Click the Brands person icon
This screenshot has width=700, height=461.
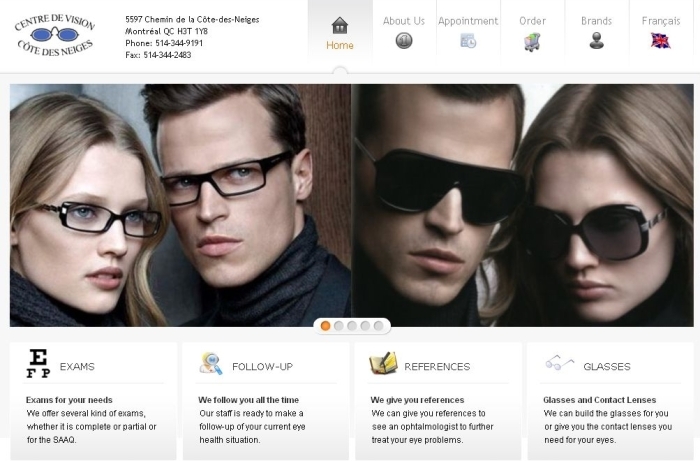coord(596,41)
